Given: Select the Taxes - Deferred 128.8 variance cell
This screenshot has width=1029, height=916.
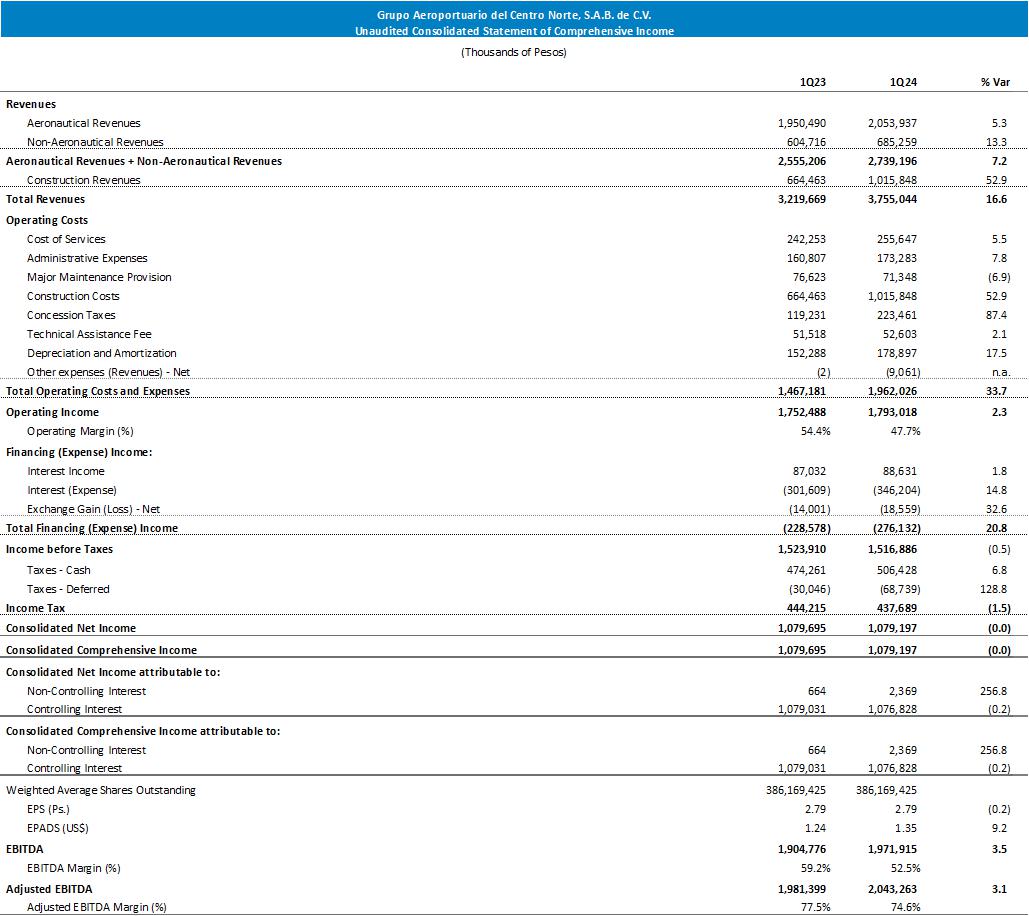Looking at the screenshot, I should tap(994, 589).
